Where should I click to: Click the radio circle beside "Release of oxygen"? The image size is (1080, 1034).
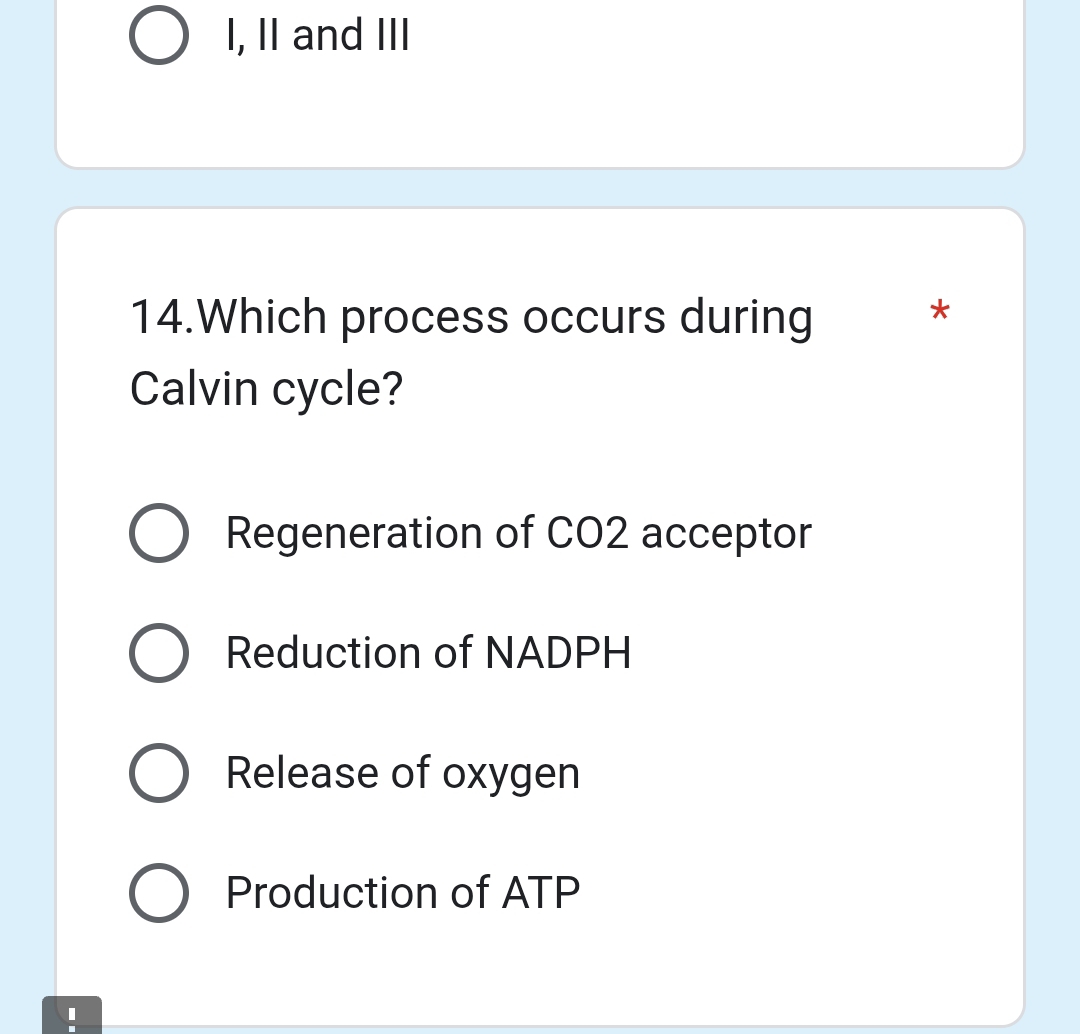(158, 772)
